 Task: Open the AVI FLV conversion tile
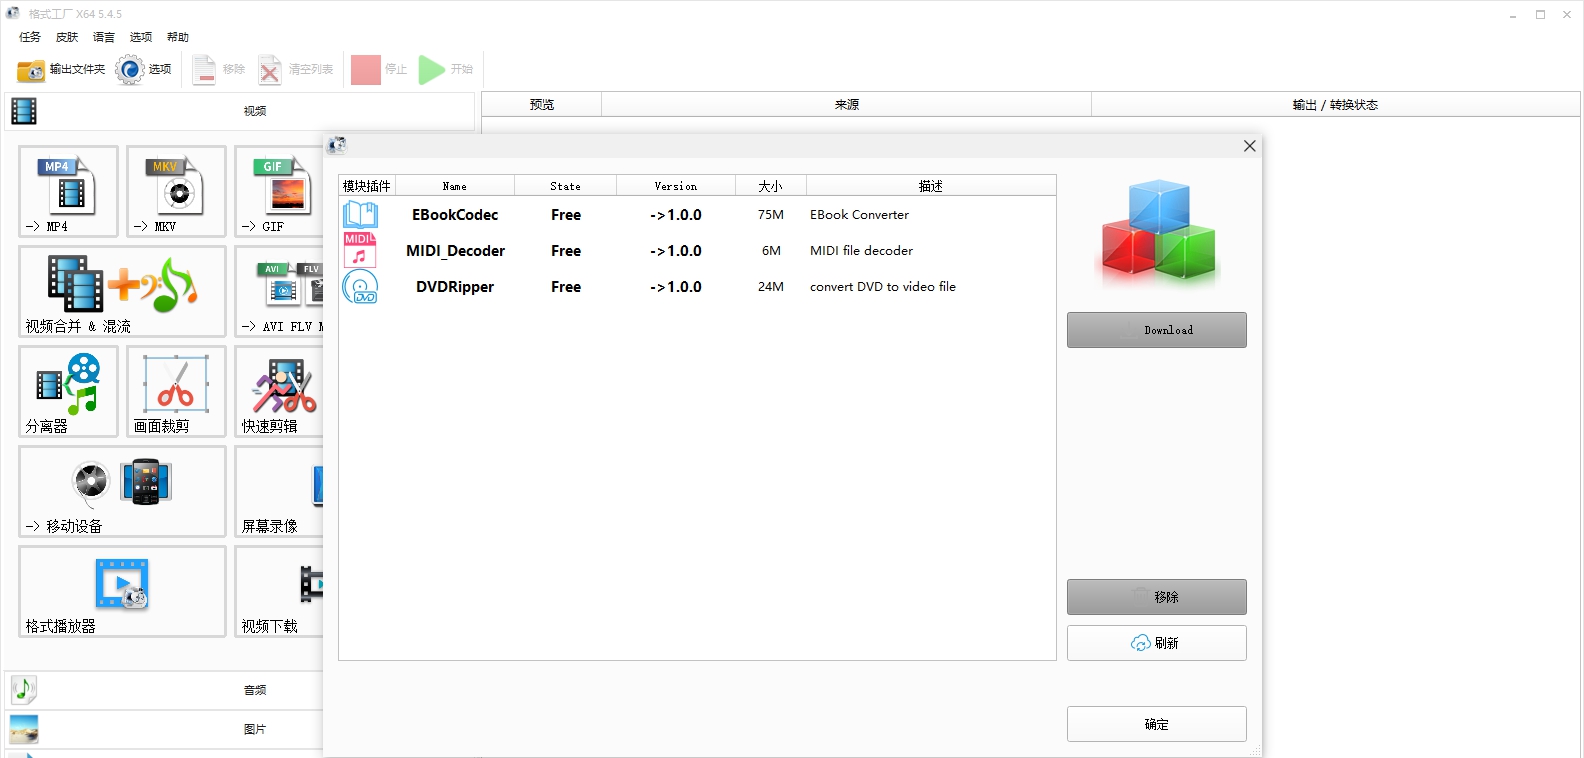(x=279, y=291)
